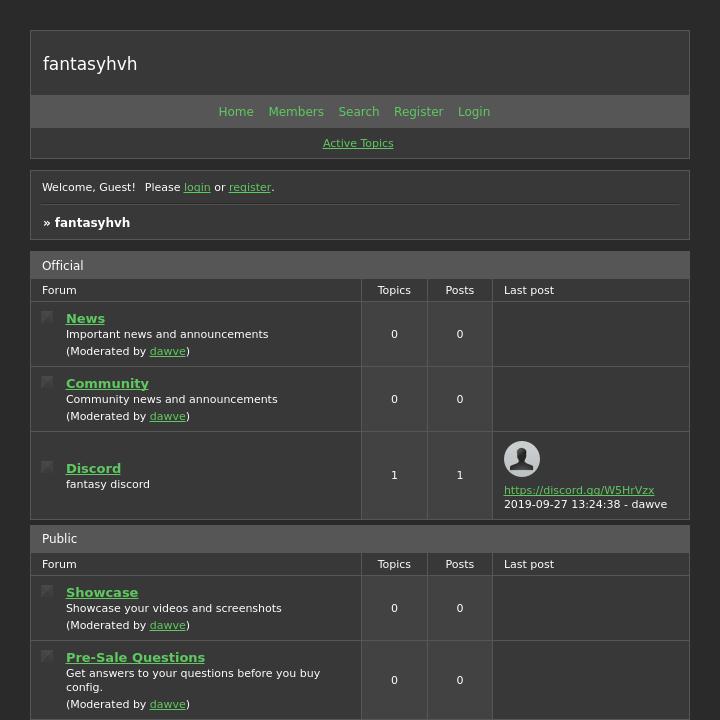Open the Home menu item
The width and height of the screenshot is (720, 720).
(x=236, y=112)
